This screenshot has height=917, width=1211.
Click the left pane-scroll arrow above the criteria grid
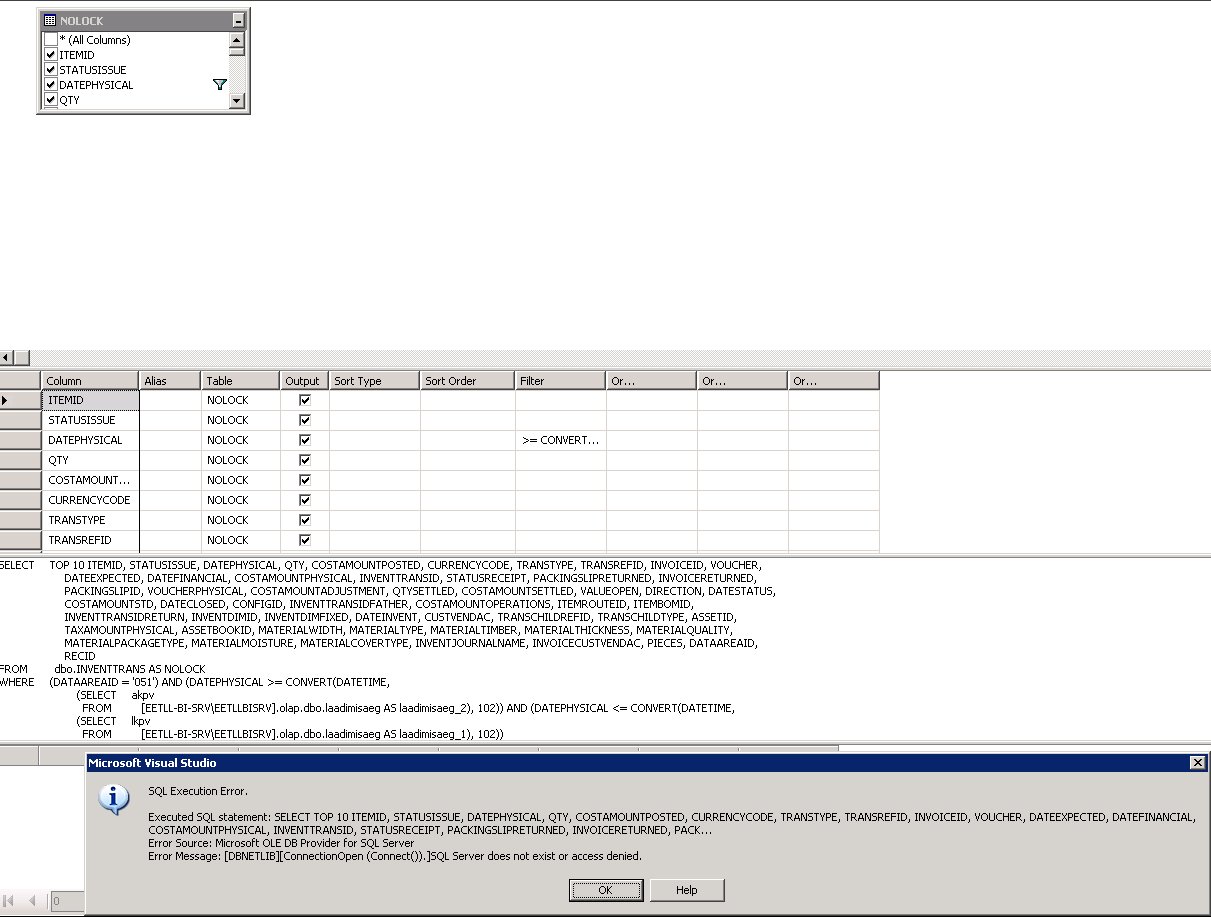(7, 356)
